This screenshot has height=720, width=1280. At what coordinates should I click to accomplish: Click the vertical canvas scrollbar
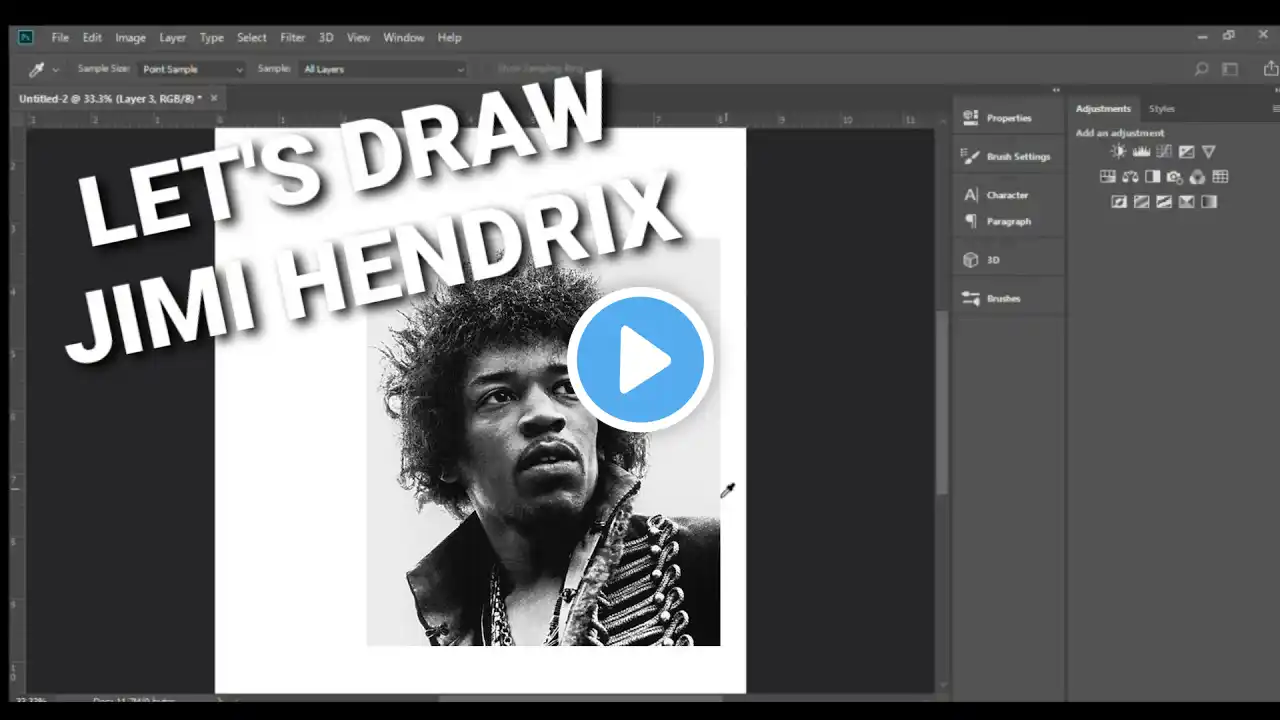(941, 403)
